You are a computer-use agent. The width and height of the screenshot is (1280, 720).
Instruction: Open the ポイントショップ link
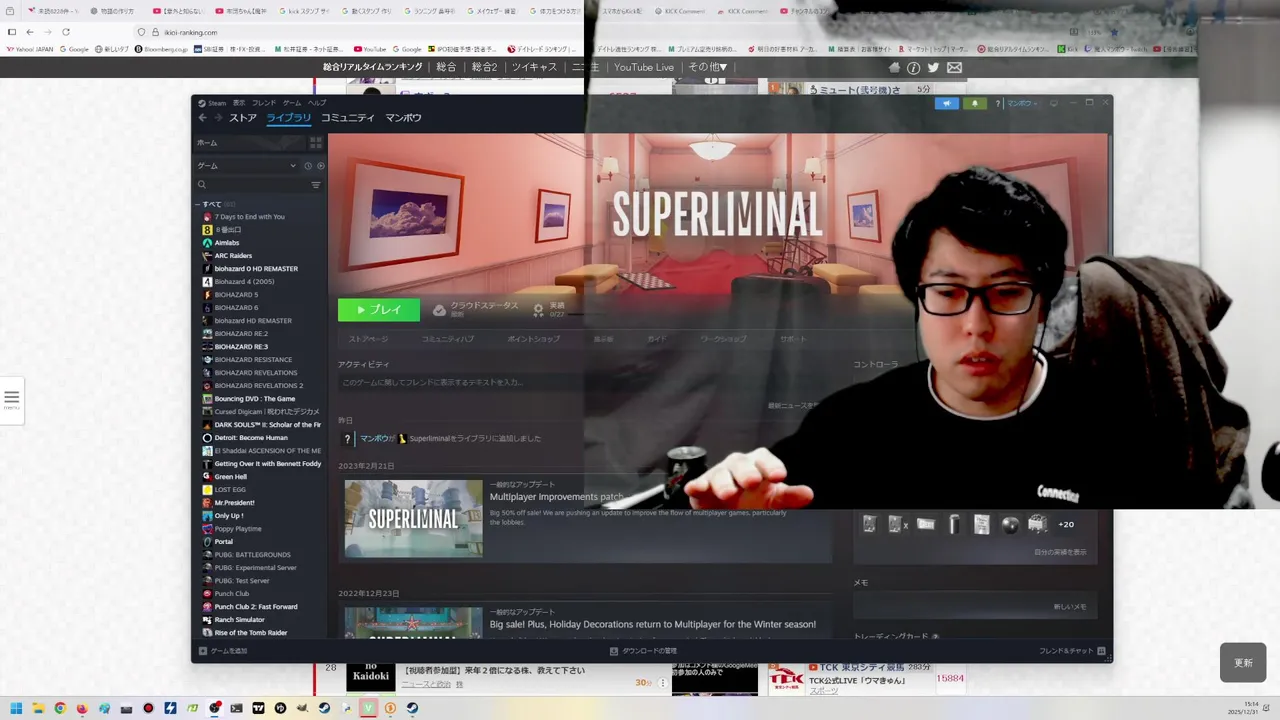click(534, 339)
